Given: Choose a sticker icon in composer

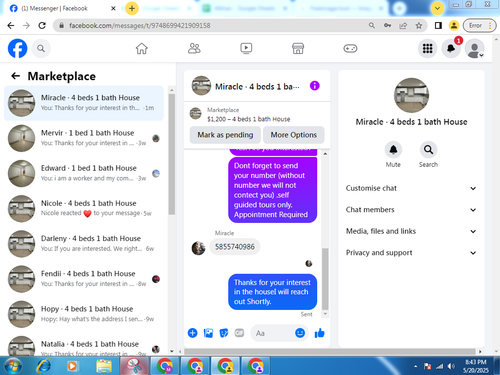Looking at the screenshot, I should [x=224, y=333].
